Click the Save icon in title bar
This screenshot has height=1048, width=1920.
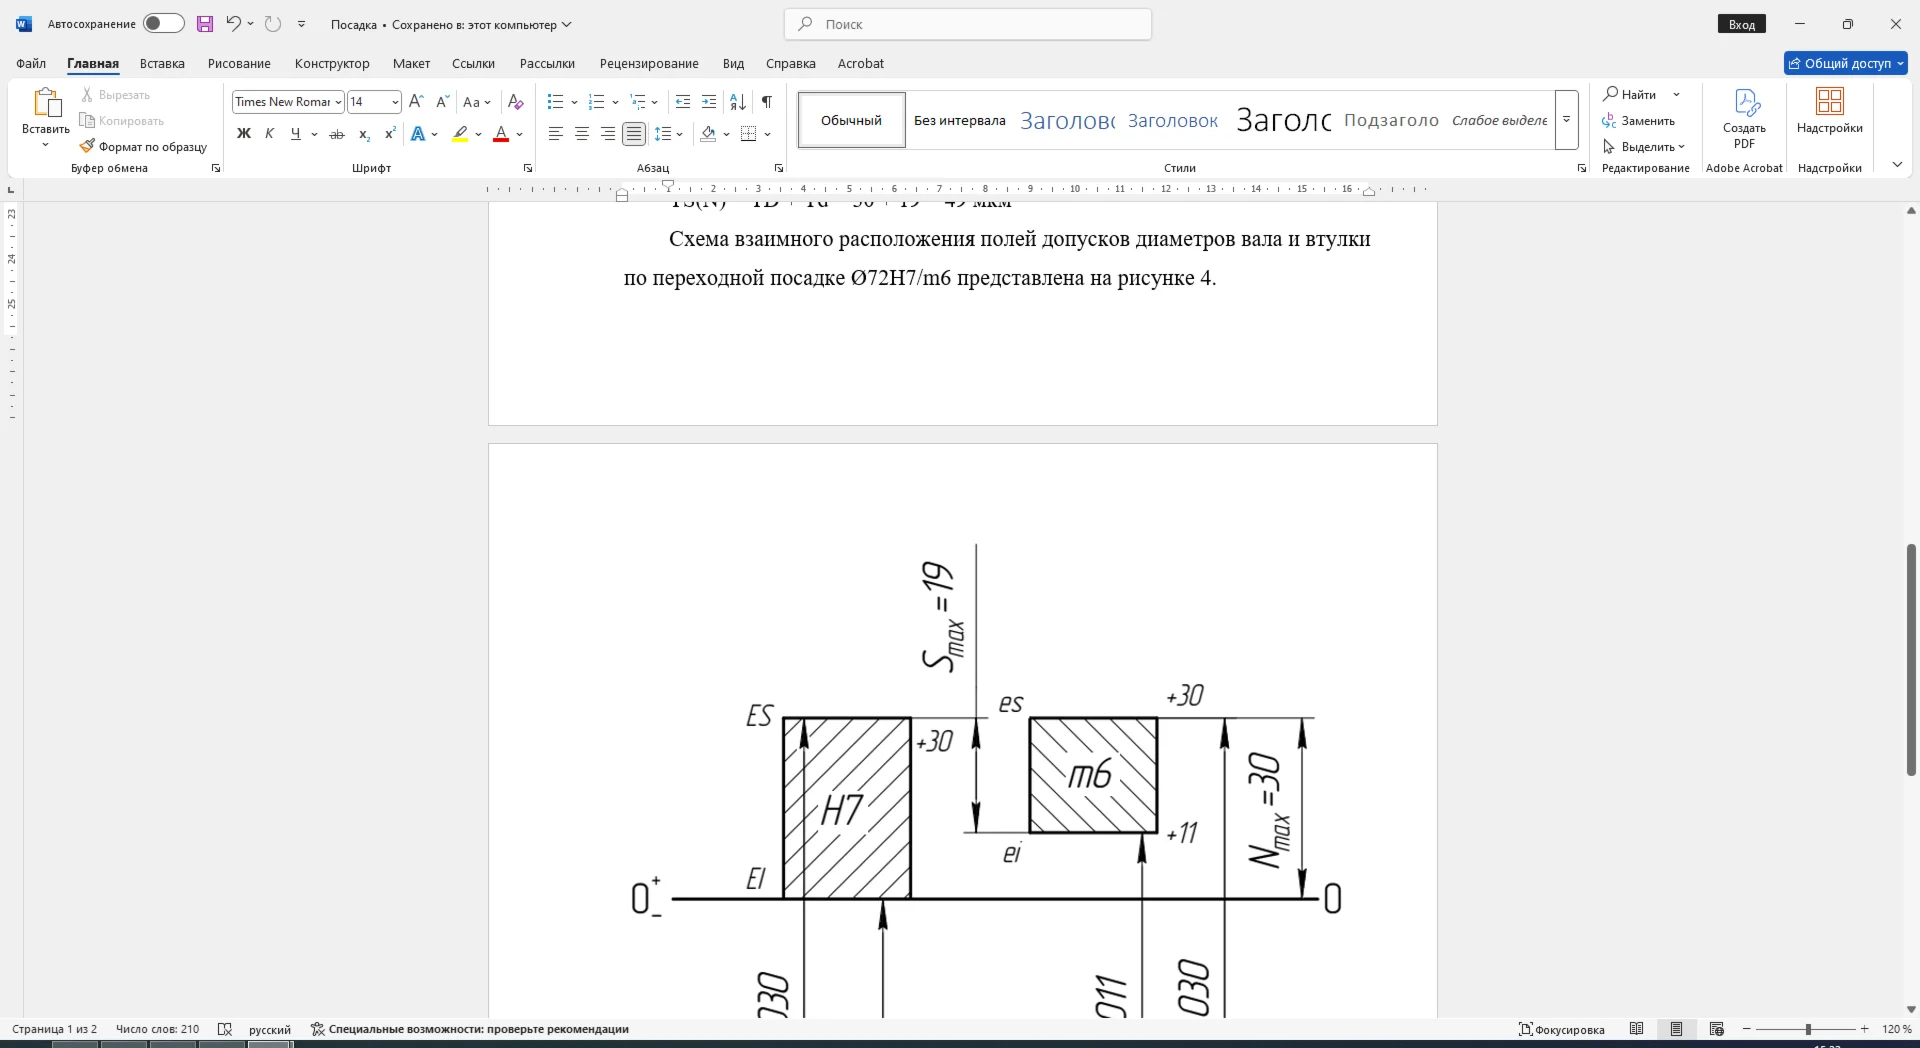pyautogui.click(x=205, y=24)
